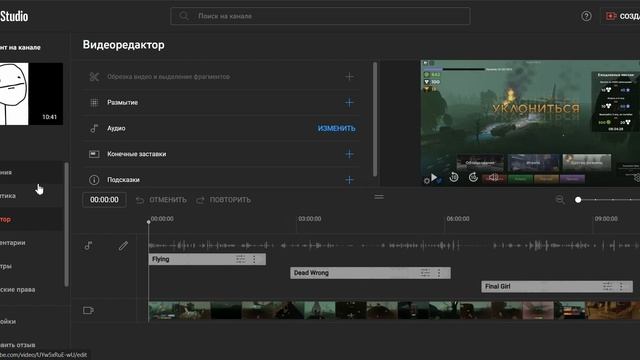Open the sidebar item ending in "тика"
This screenshot has width=640, height=360.
pyautogui.click(x=31, y=196)
